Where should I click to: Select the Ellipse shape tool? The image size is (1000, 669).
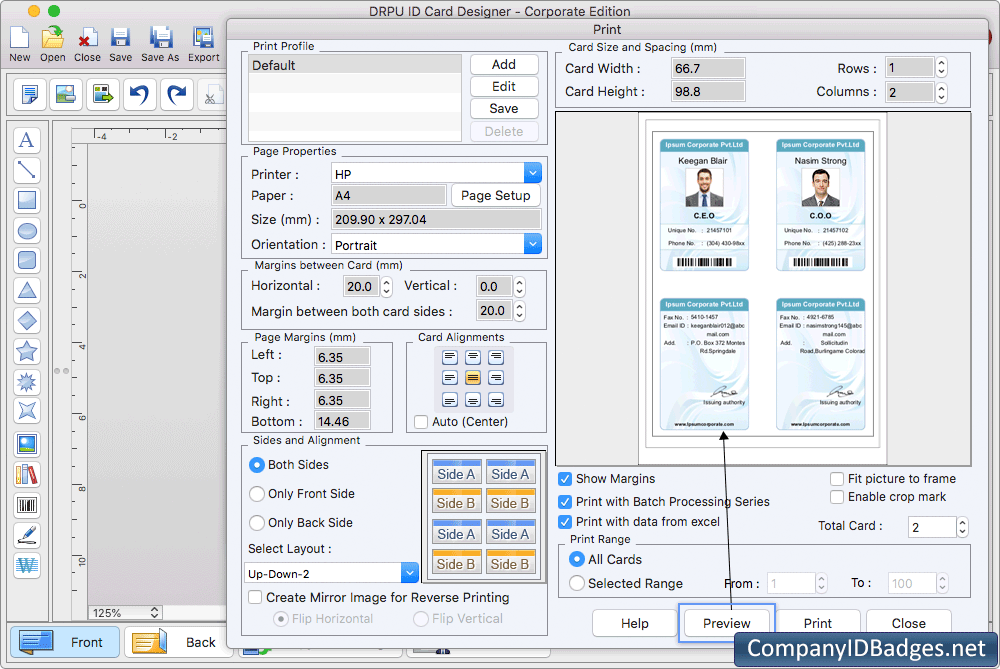click(x=27, y=230)
